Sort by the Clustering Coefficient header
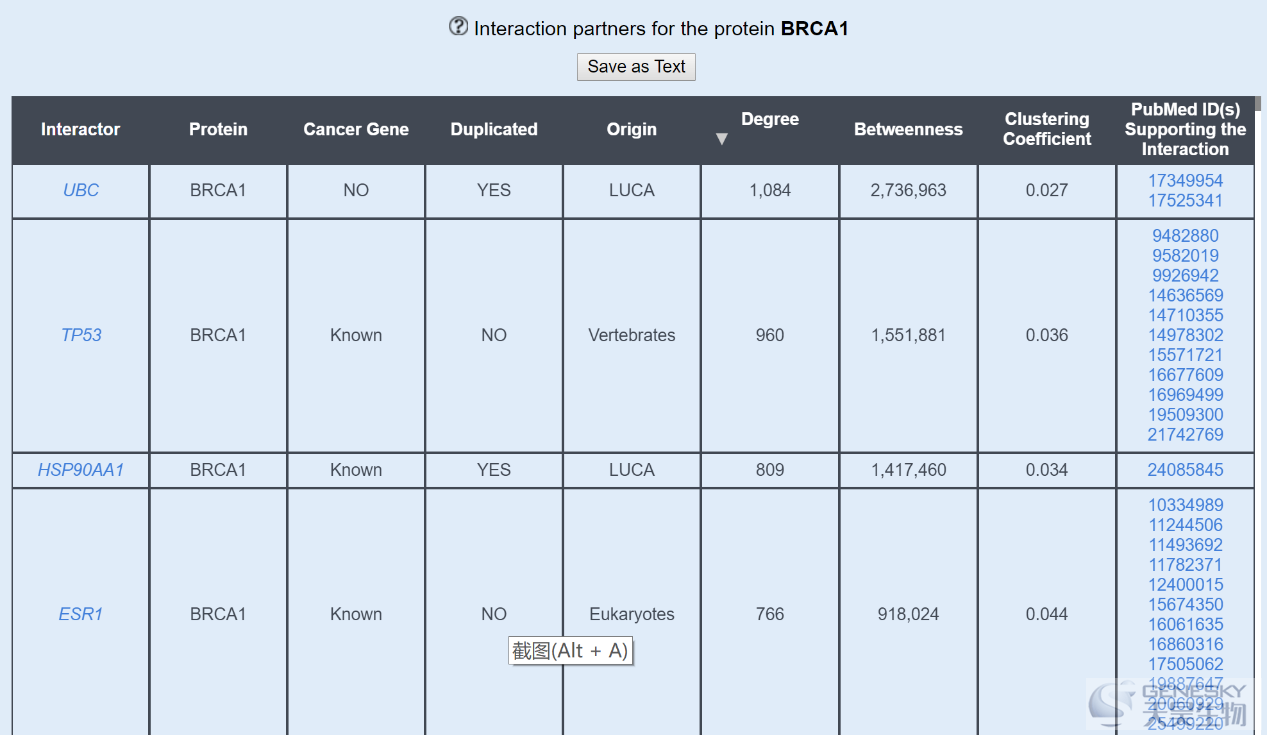This screenshot has width=1267, height=735. click(1047, 129)
